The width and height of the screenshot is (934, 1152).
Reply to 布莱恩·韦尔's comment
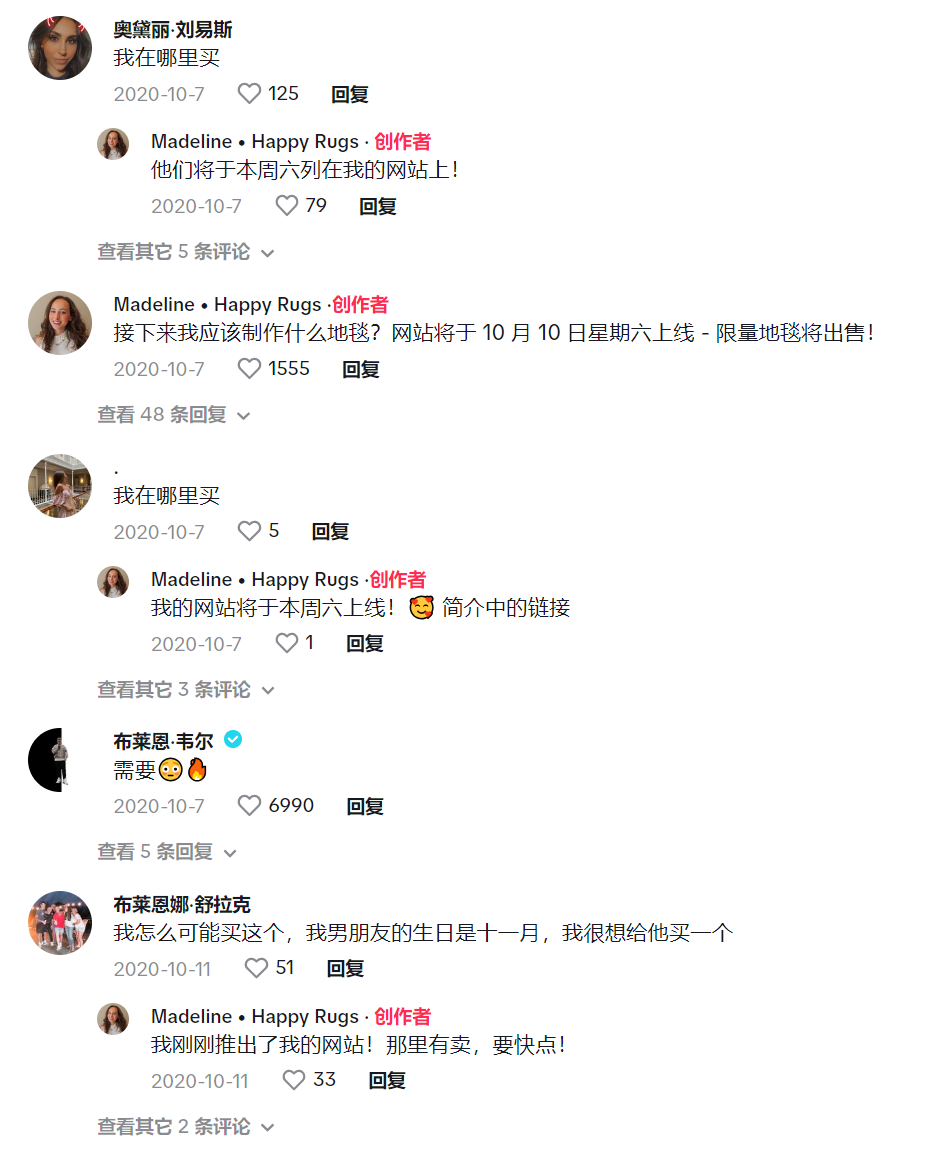point(365,806)
